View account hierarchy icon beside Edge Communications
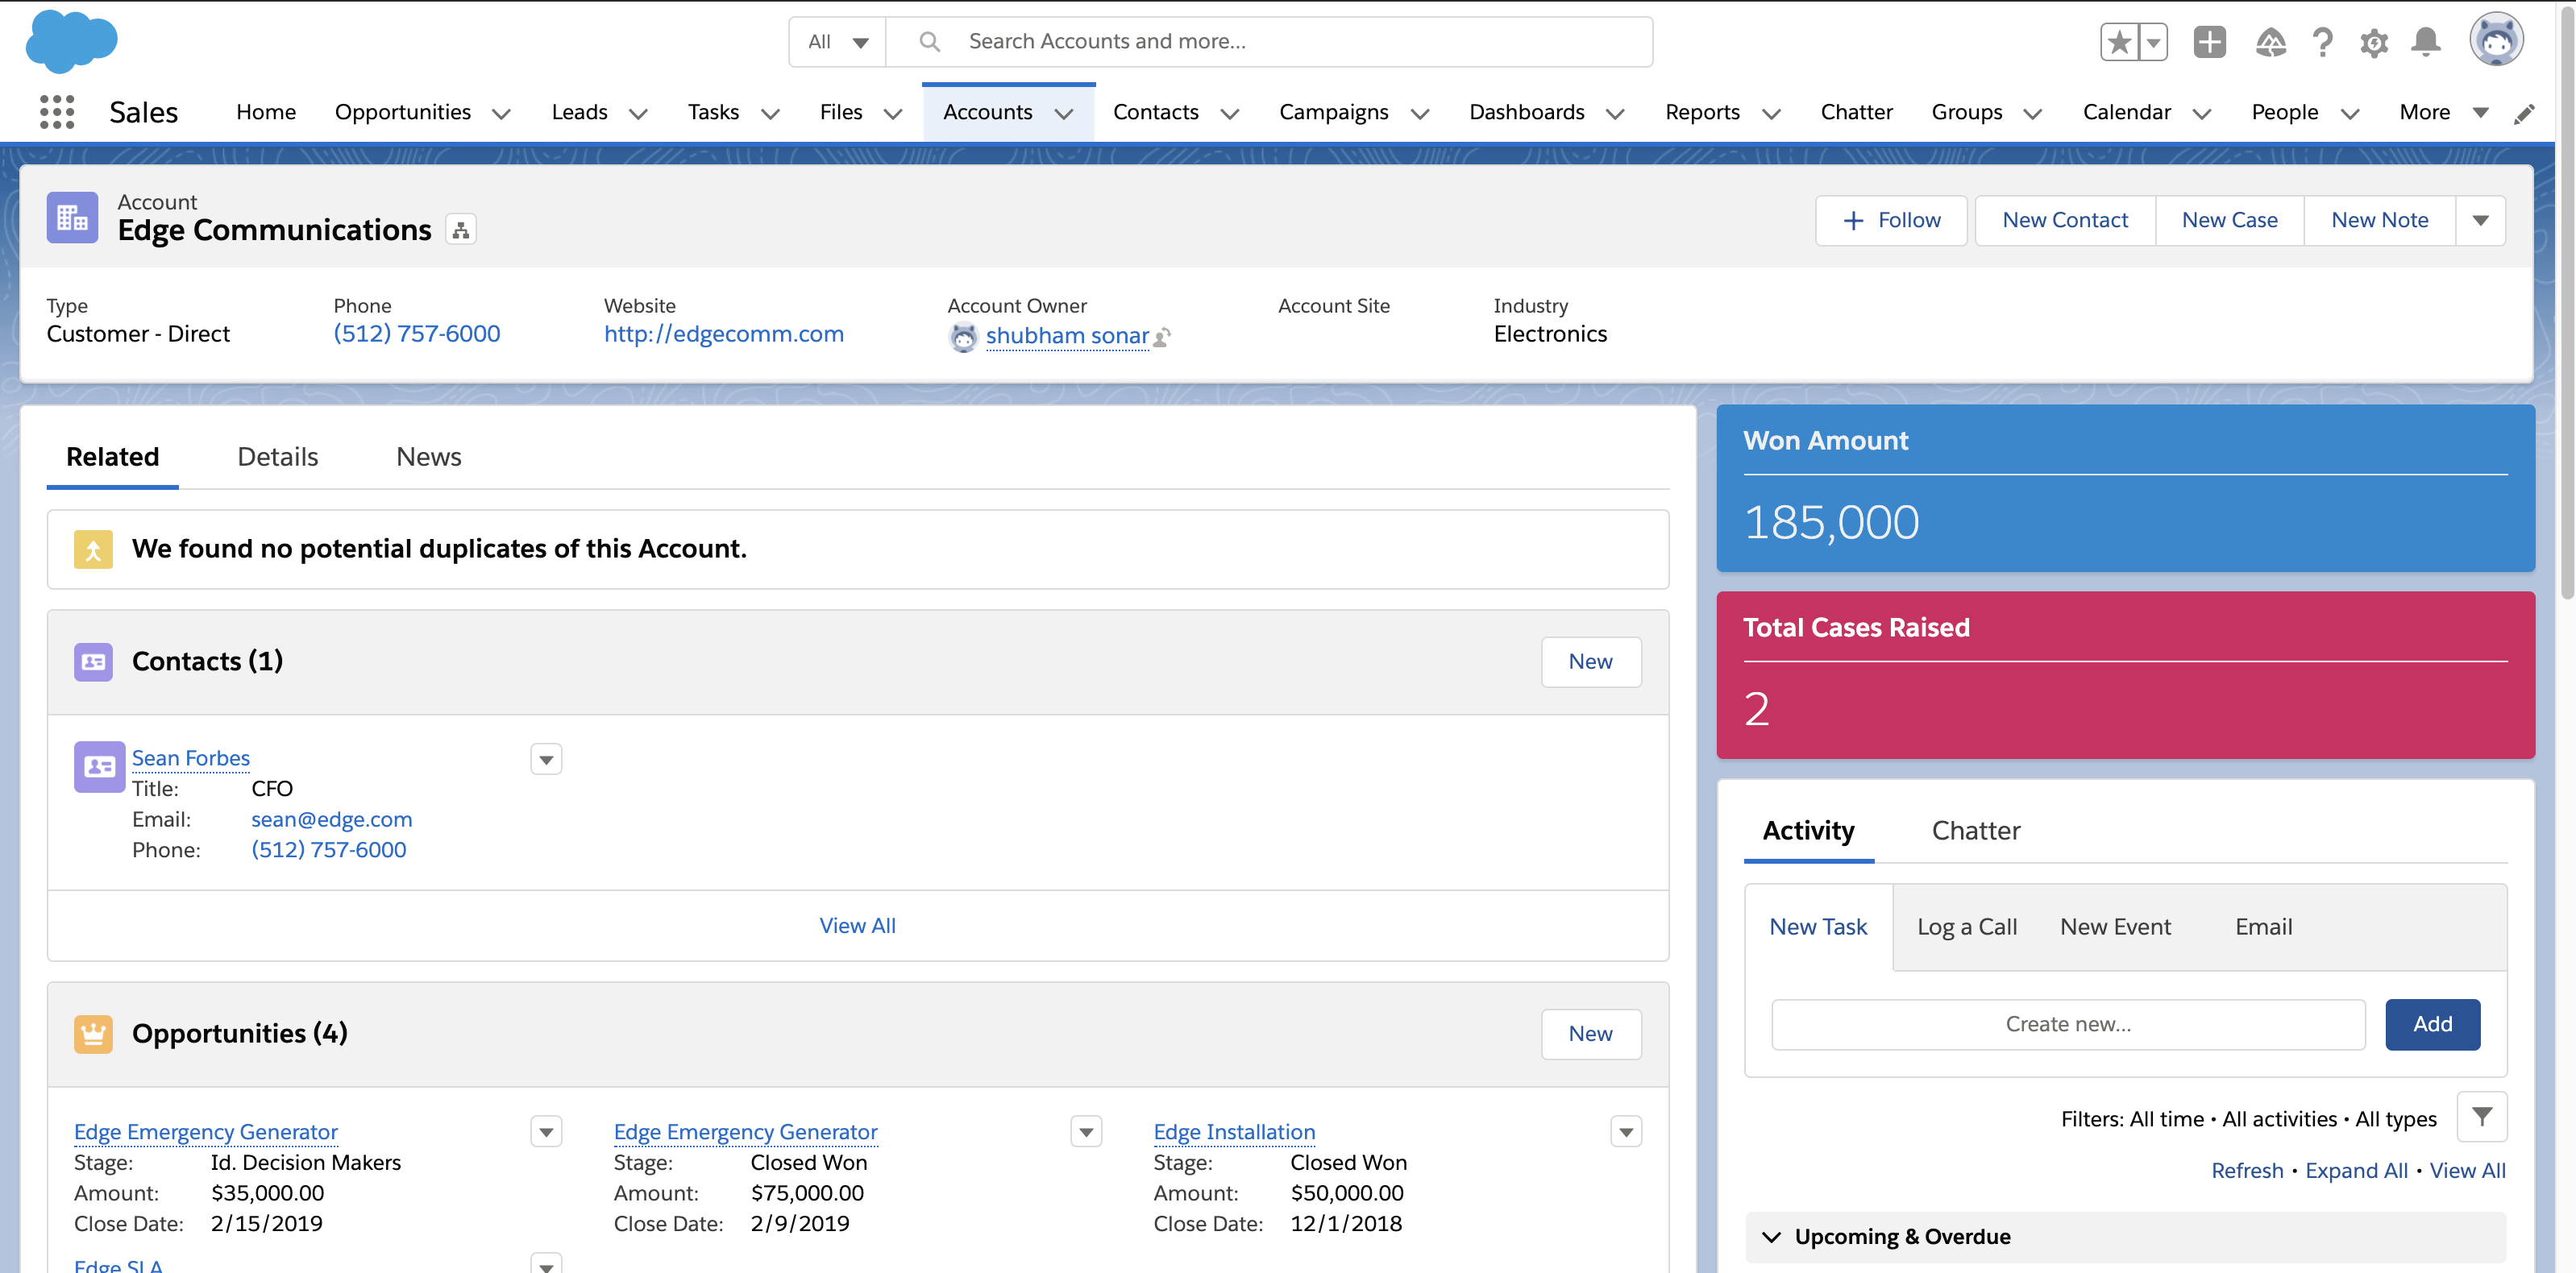2576x1273 pixels. [460, 230]
